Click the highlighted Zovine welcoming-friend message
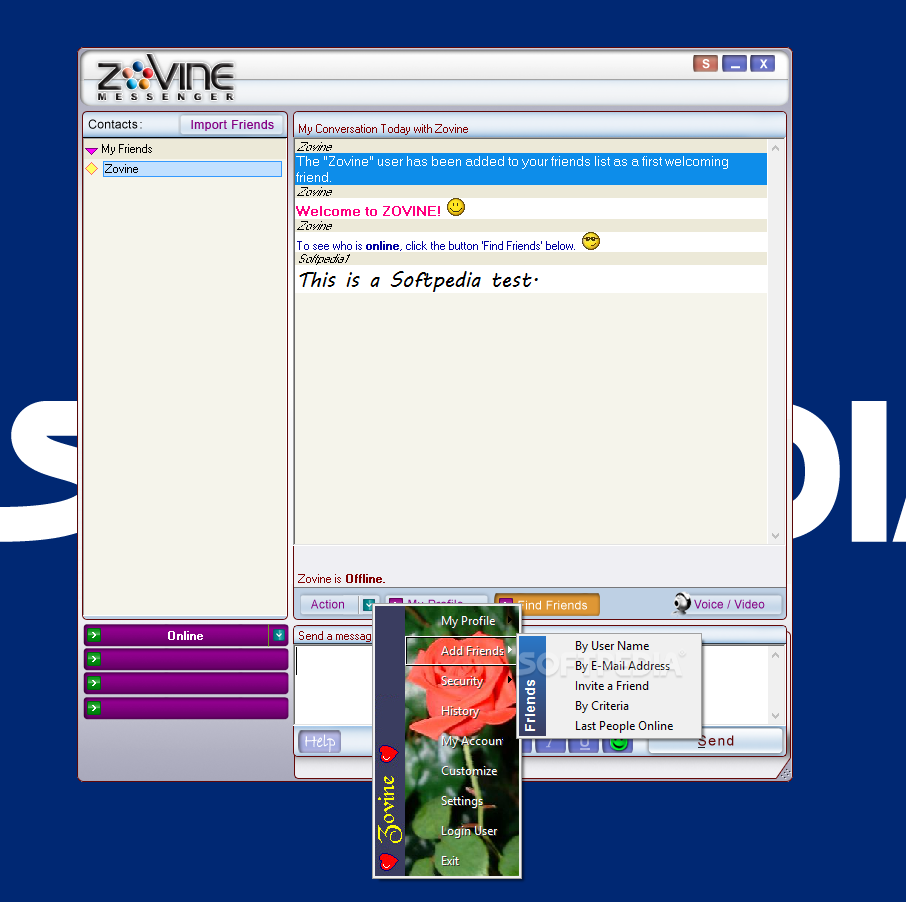 [530, 169]
